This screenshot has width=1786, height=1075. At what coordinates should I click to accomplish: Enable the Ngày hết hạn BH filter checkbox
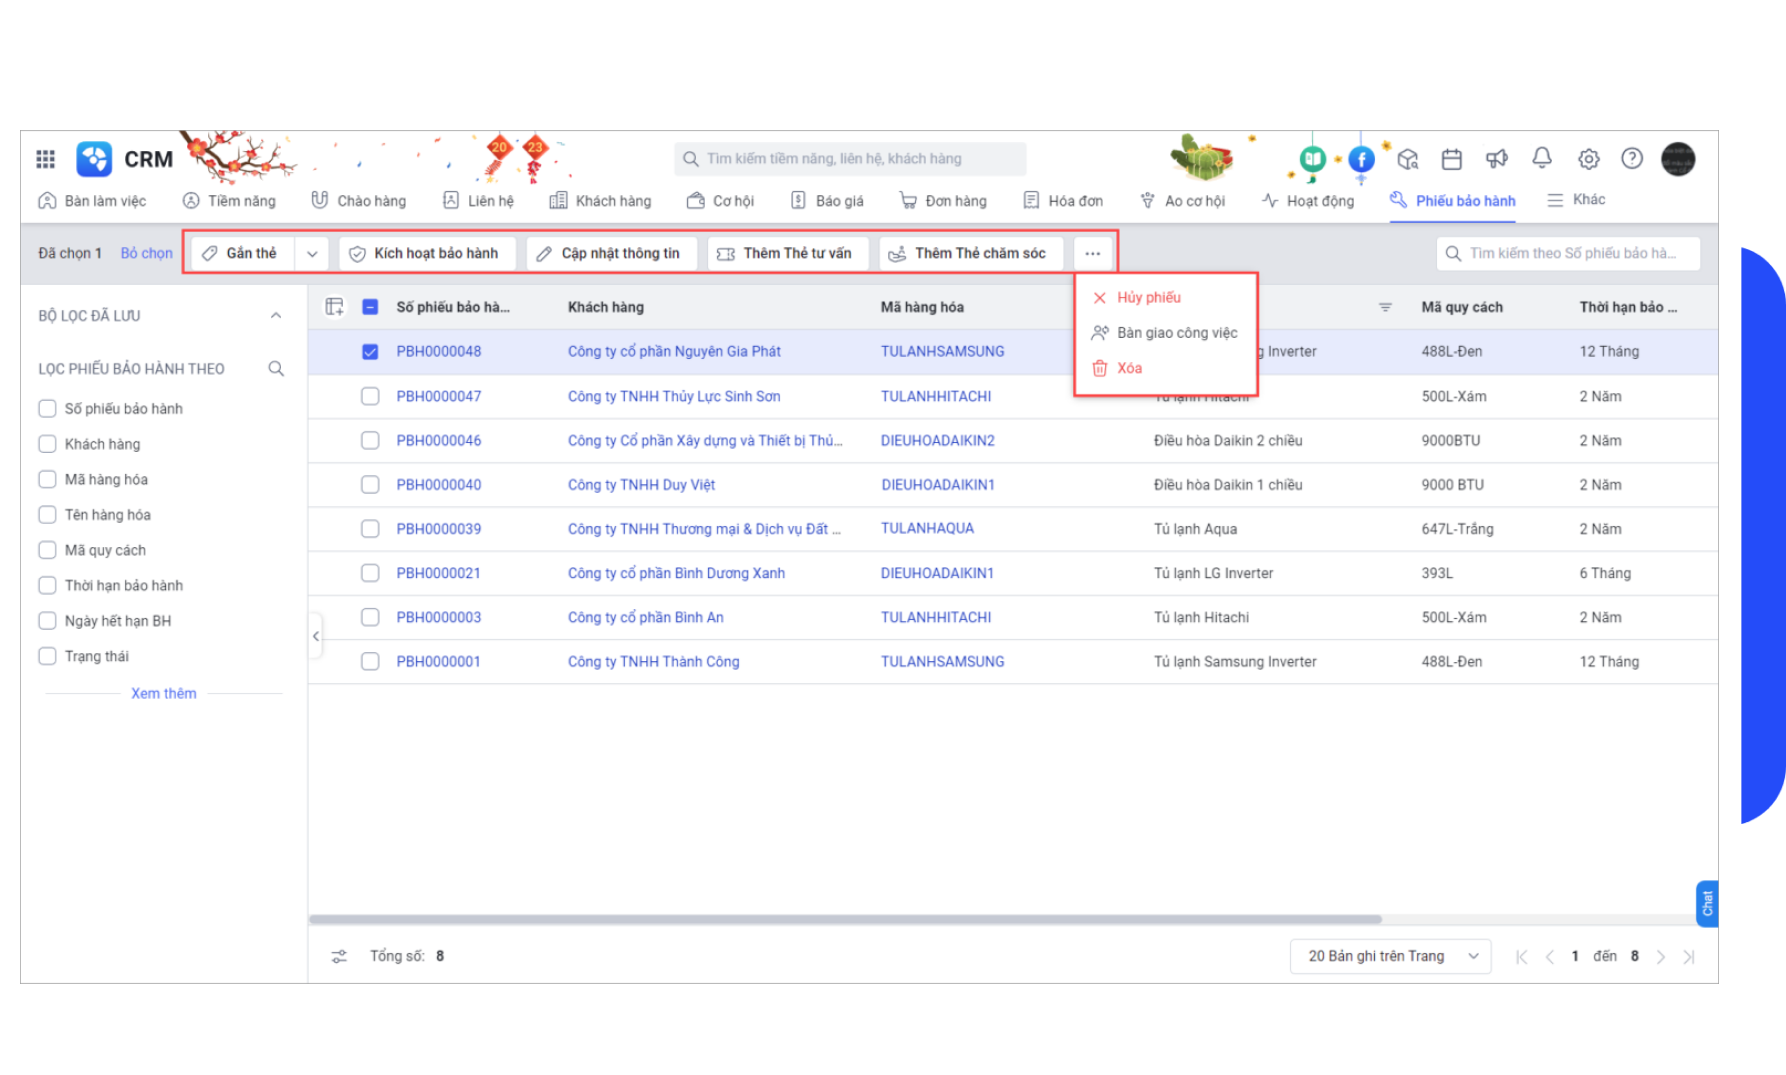pos(47,621)
